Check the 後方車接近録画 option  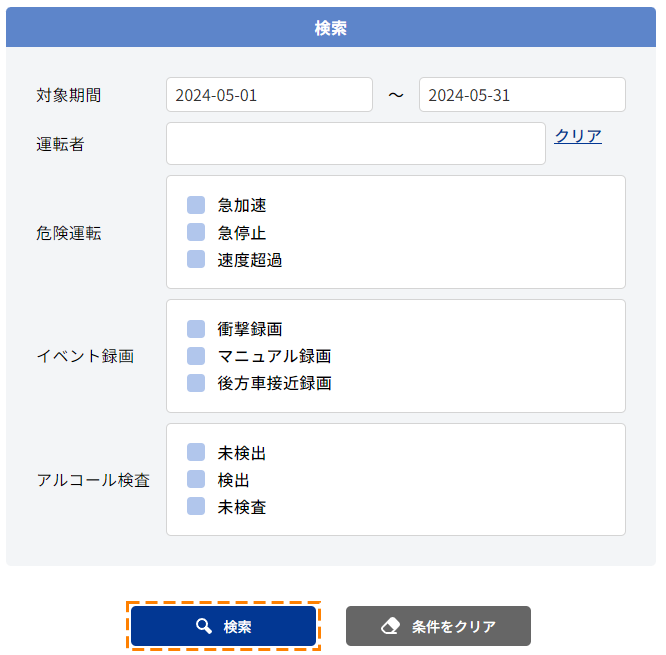[196, 383]
